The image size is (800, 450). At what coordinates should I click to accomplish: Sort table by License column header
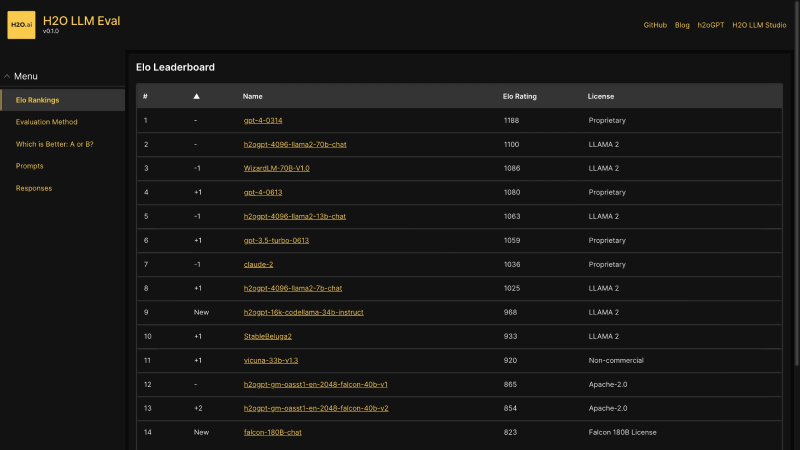pos(601,96)
